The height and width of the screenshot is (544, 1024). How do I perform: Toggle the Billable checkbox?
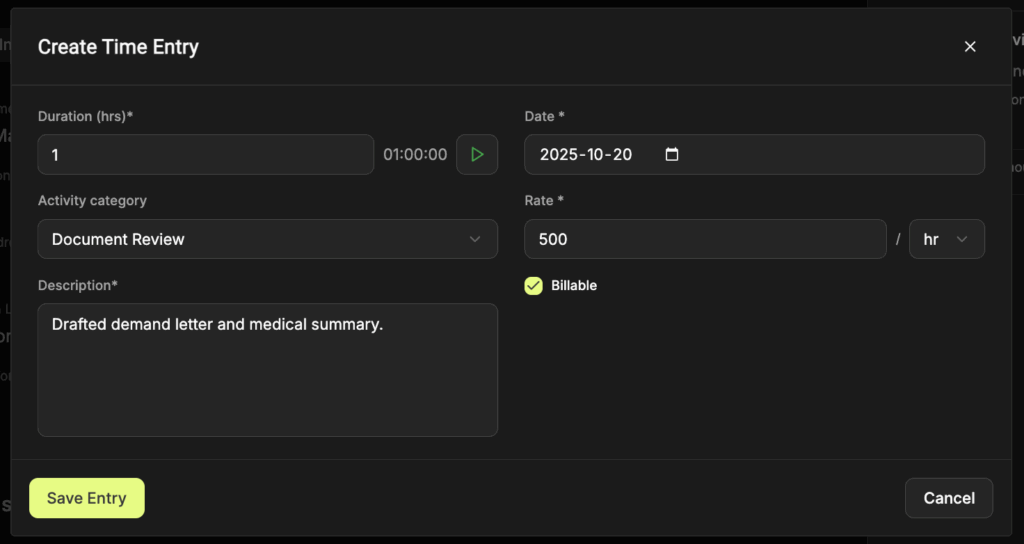coord(534,286)
